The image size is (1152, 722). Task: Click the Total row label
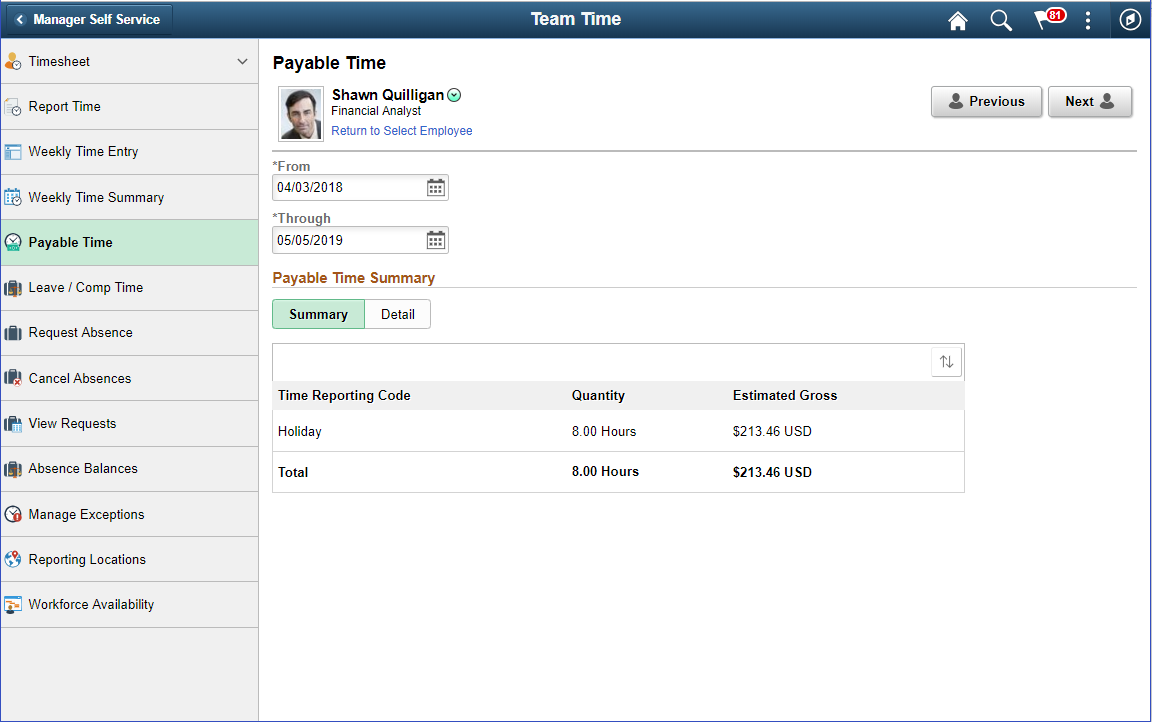[292, 472]
